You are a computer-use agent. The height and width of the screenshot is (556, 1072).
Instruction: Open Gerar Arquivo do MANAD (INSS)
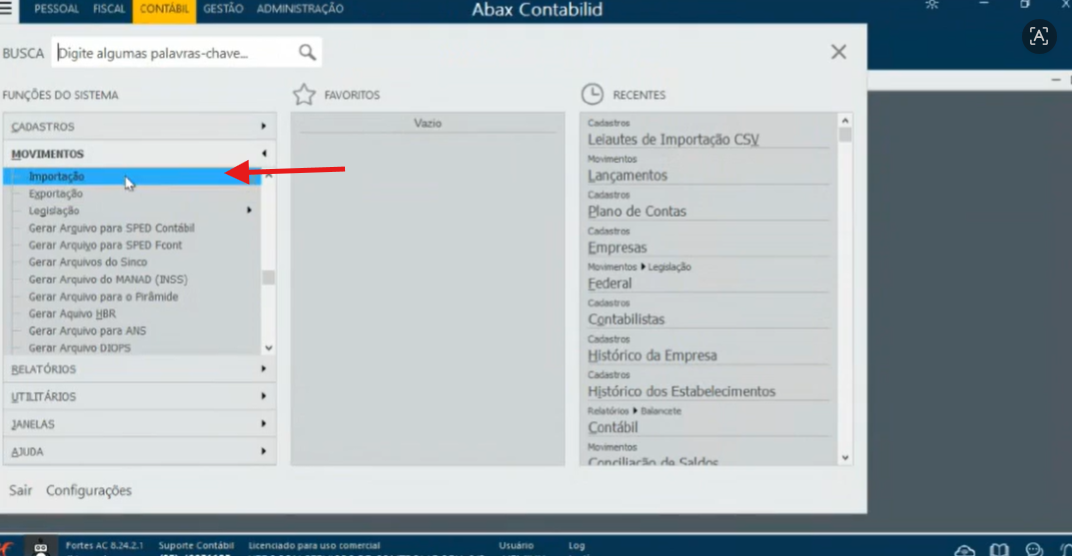108,279
